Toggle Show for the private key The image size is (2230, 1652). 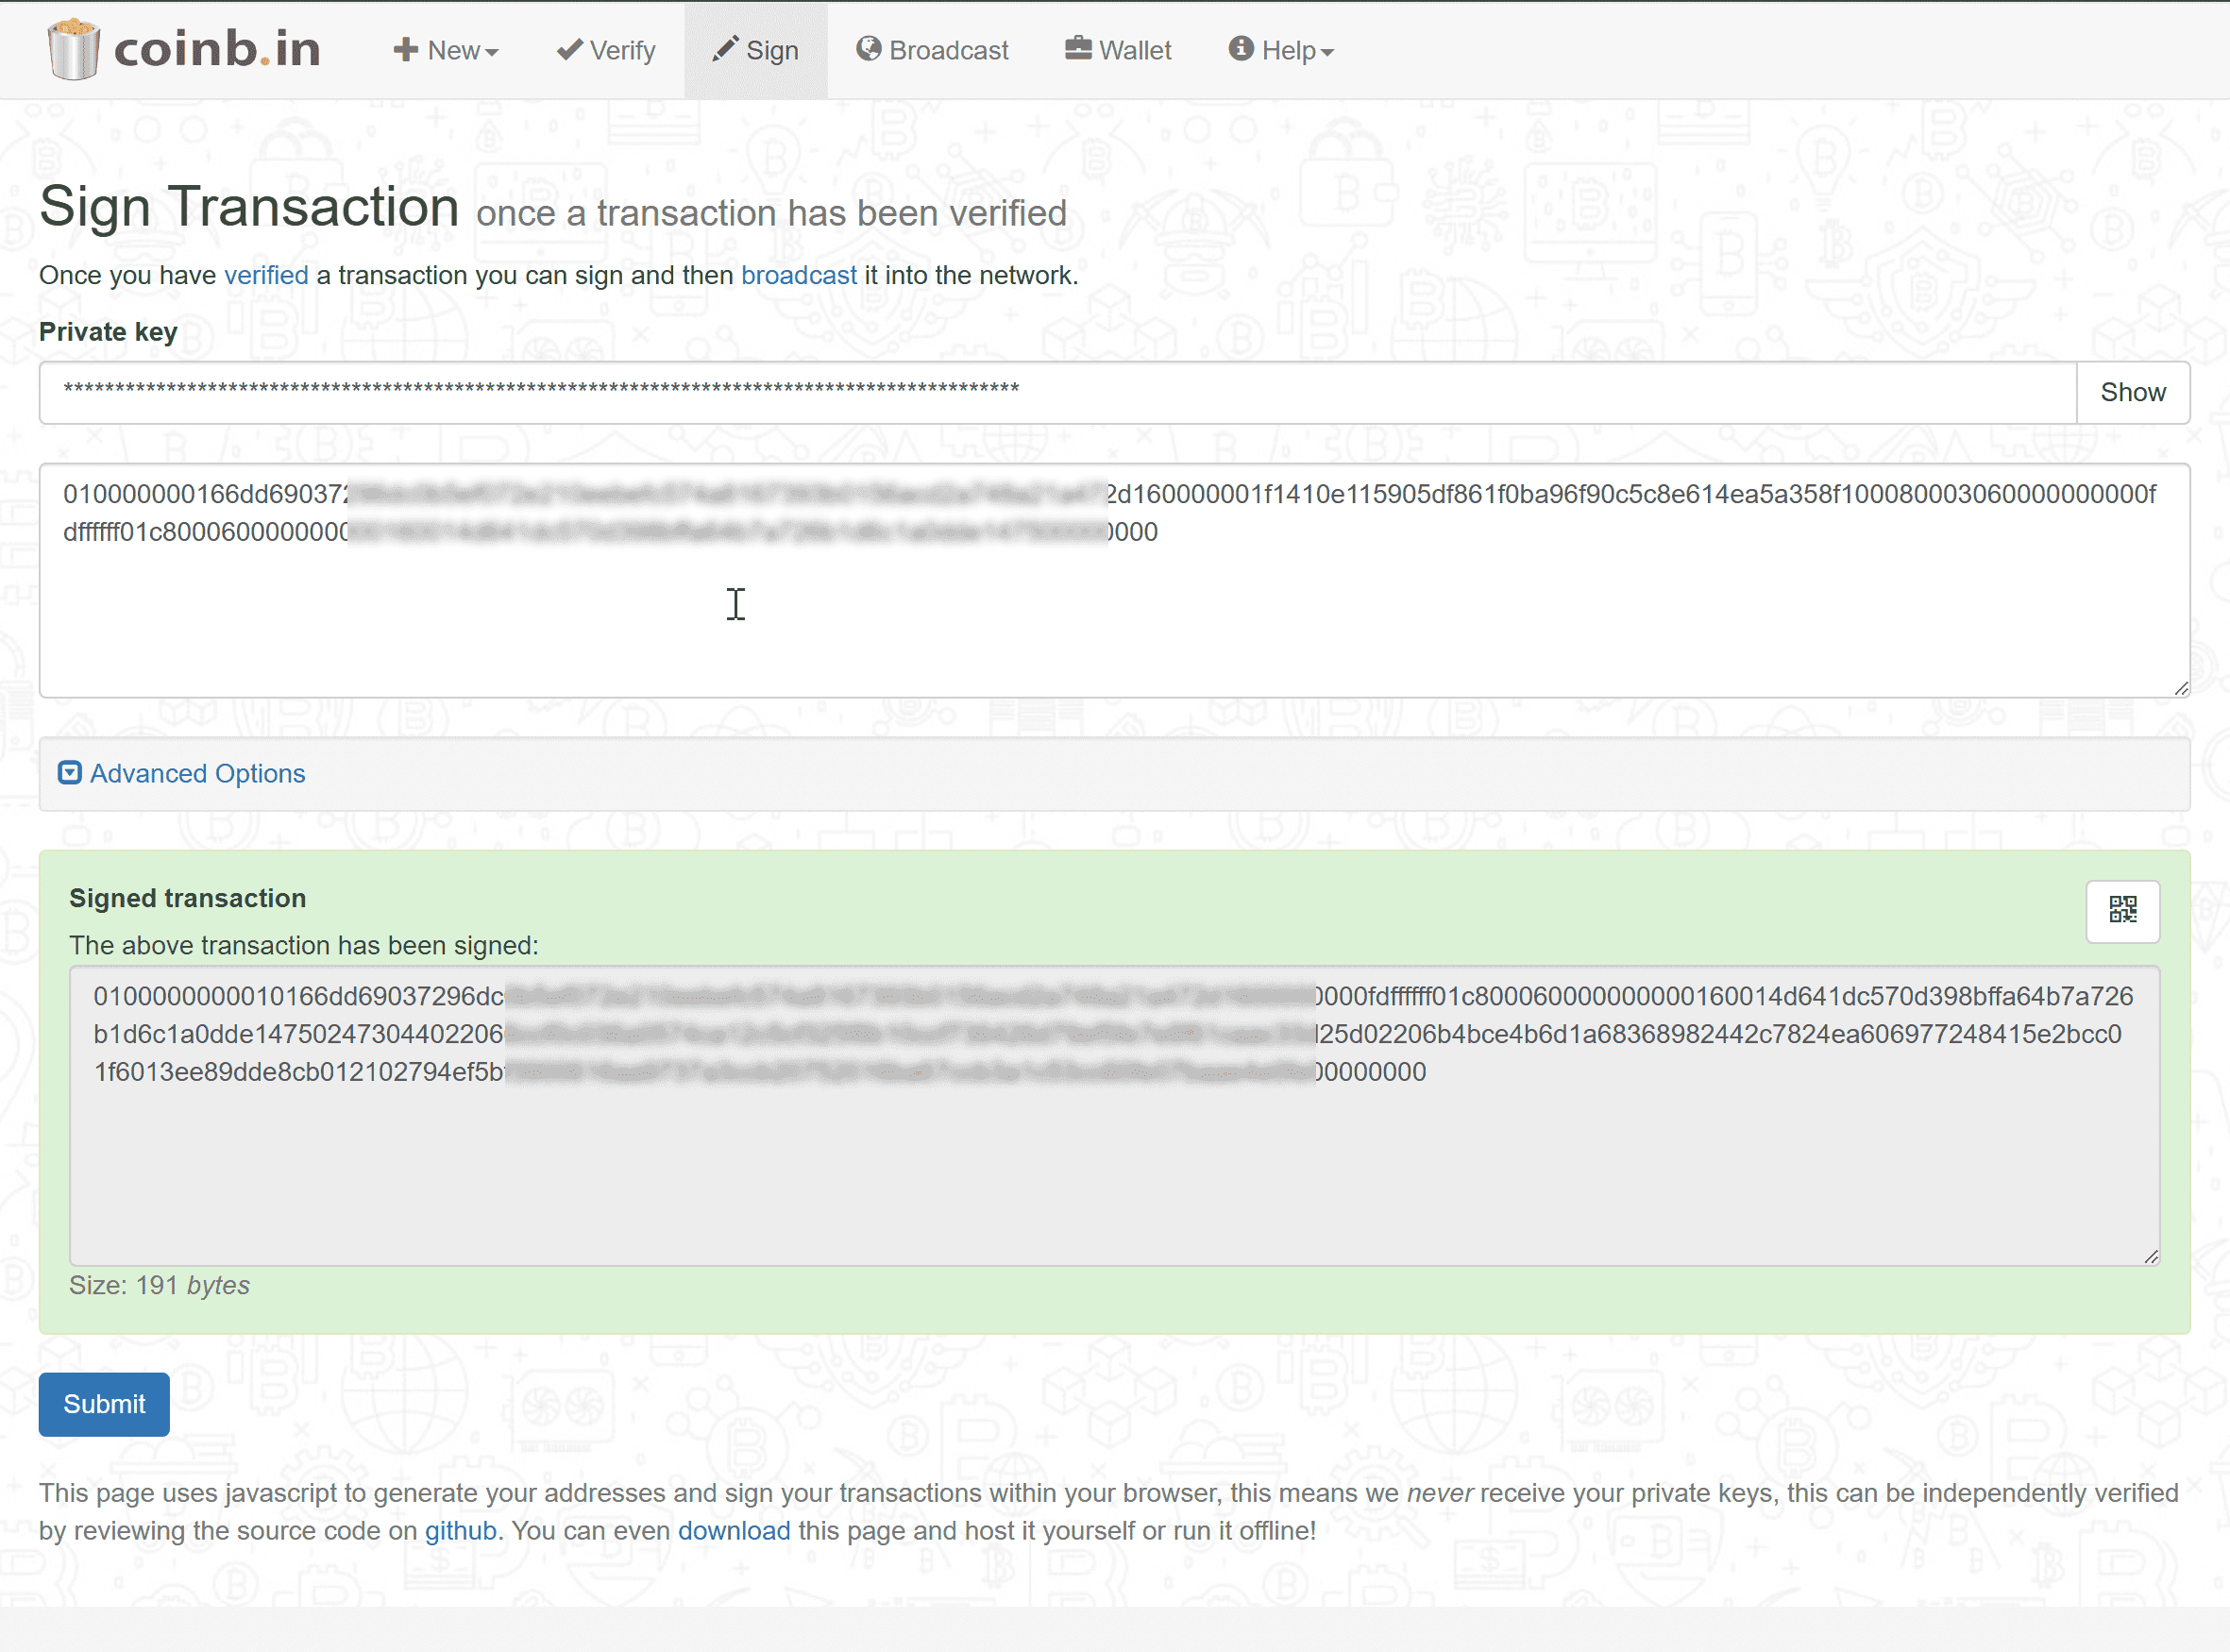pos(2132,392)
